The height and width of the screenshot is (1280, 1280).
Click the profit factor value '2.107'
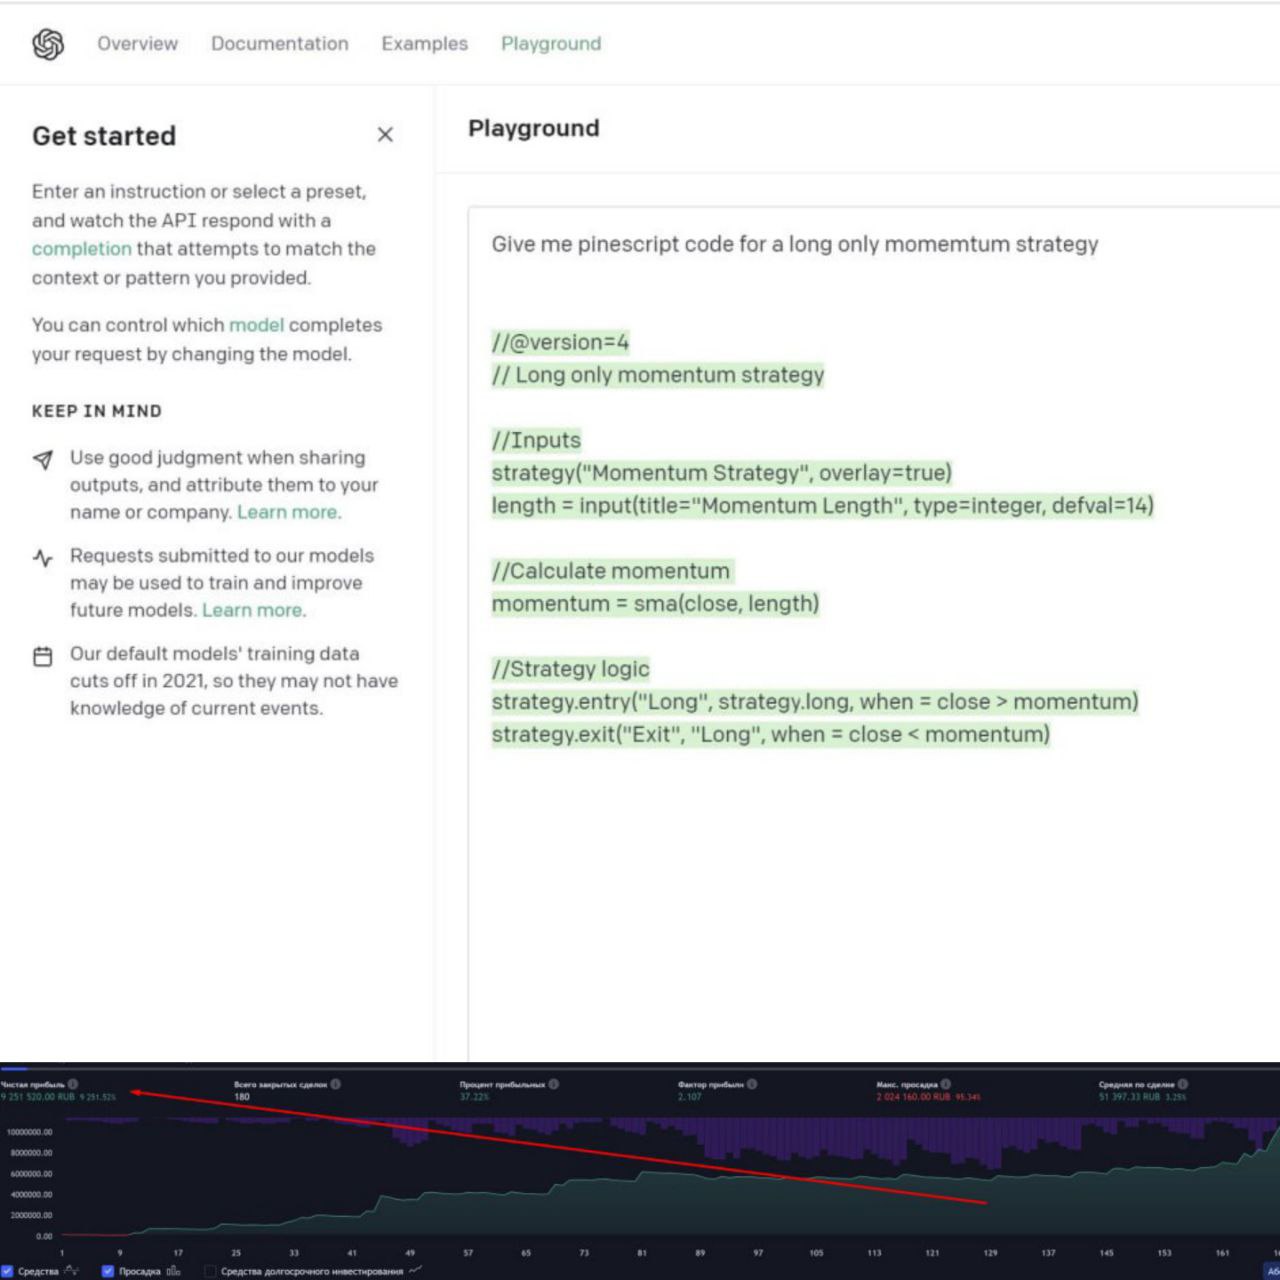[x=690, y=1097]
